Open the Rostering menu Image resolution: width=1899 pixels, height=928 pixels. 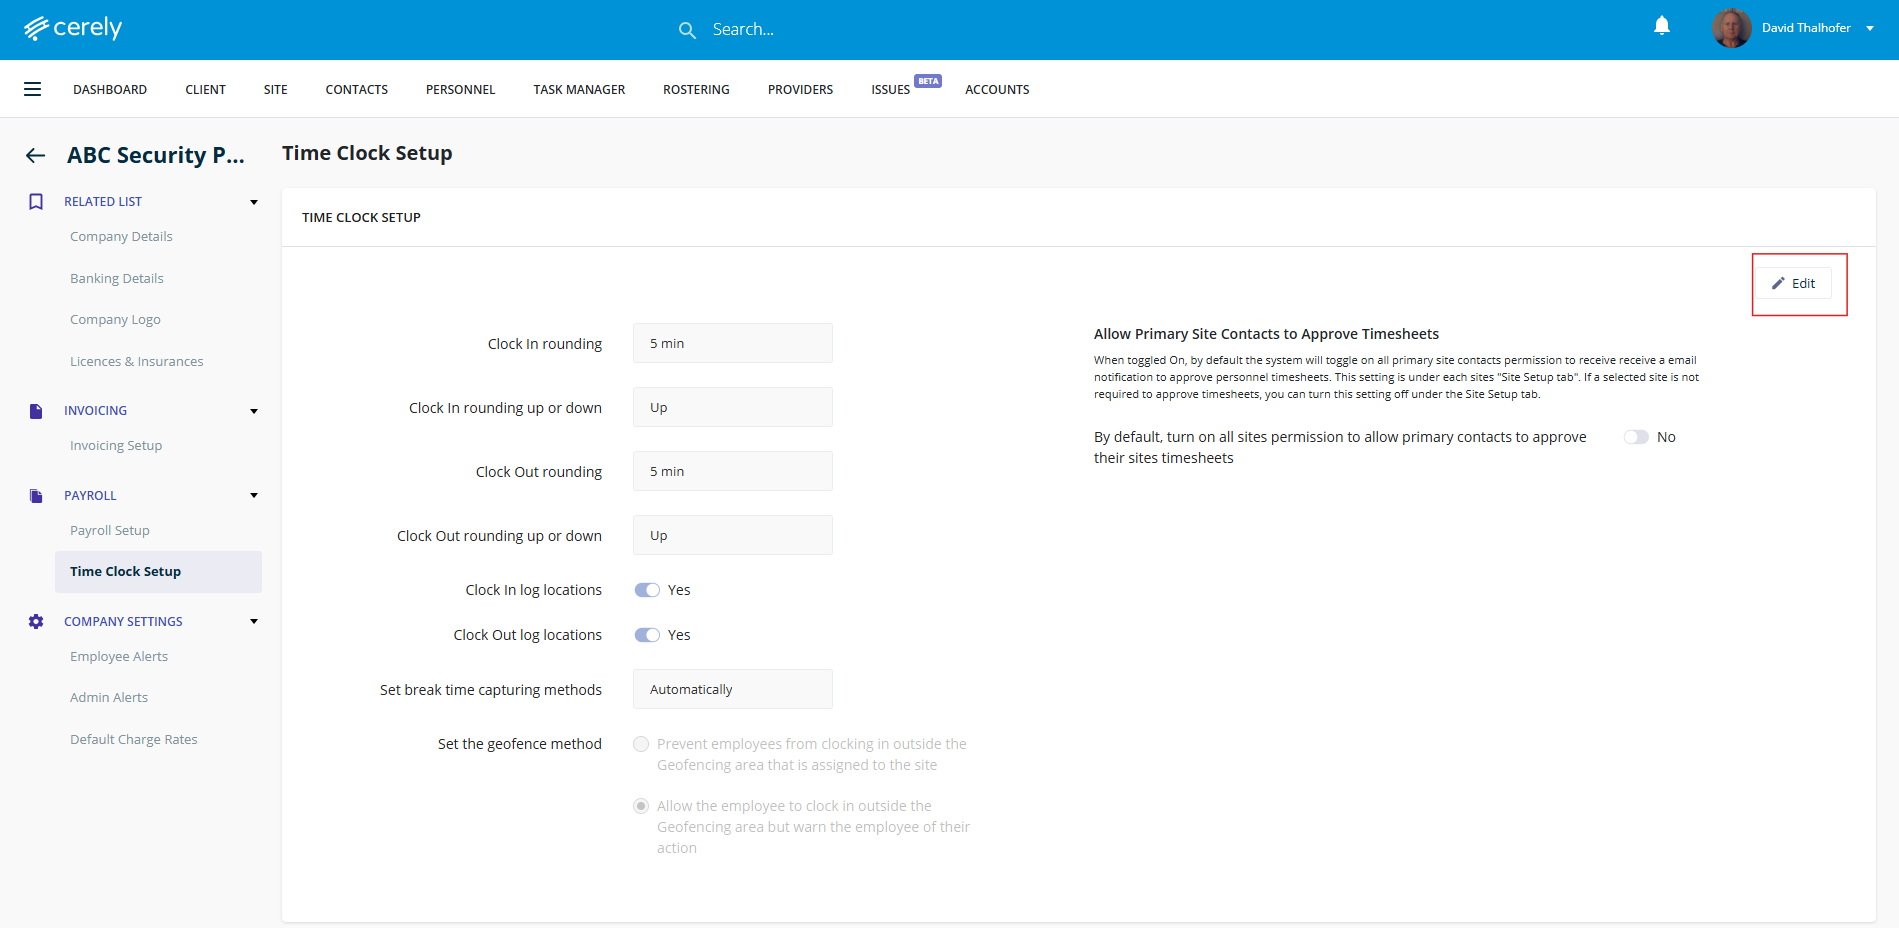pos(696,90)
